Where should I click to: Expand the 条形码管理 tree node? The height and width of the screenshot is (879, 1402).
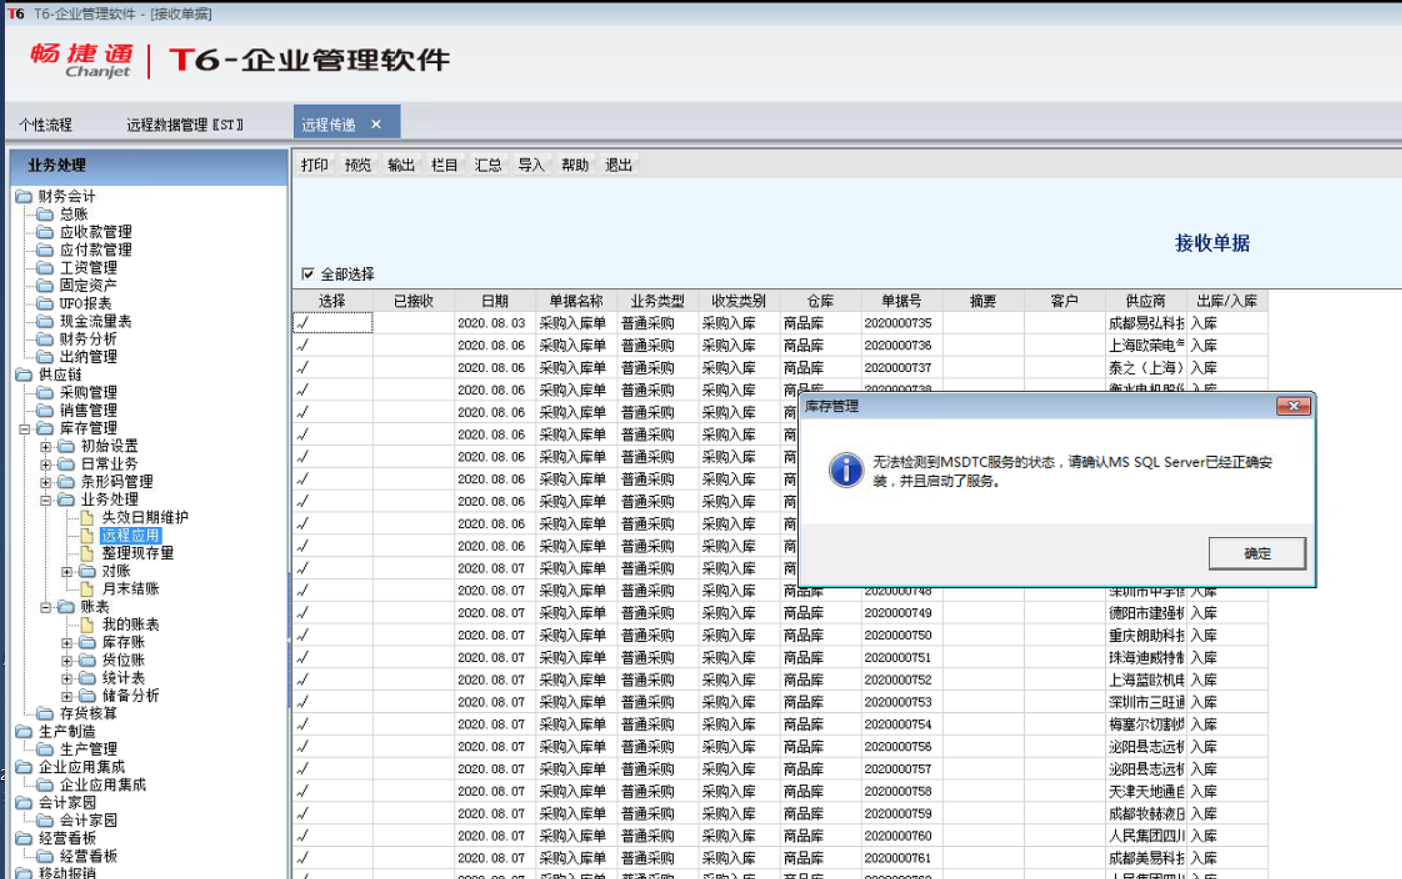click(x=46, y=482)
